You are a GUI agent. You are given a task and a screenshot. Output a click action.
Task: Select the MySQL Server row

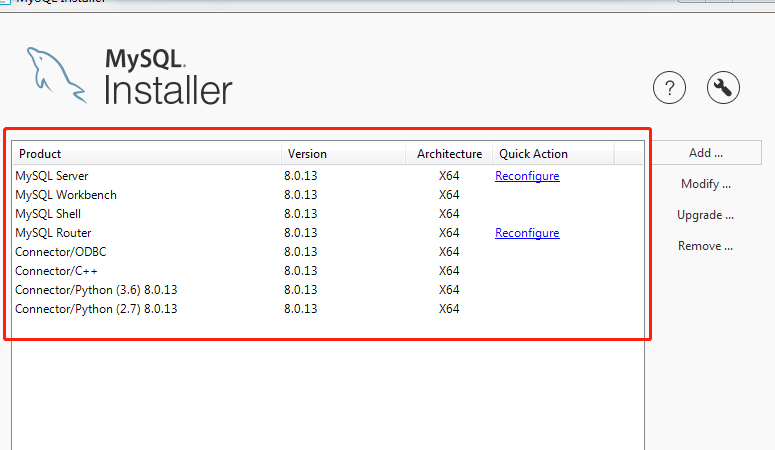(328, 176)
